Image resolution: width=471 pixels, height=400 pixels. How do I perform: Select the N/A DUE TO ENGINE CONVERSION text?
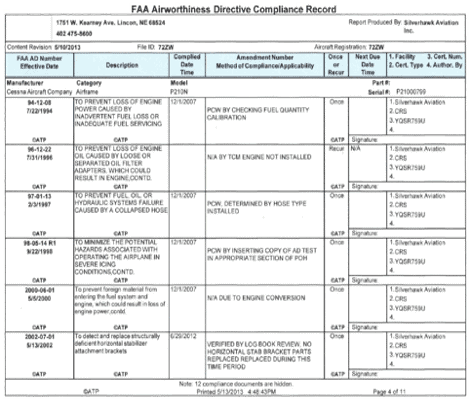tap(256, 298)
